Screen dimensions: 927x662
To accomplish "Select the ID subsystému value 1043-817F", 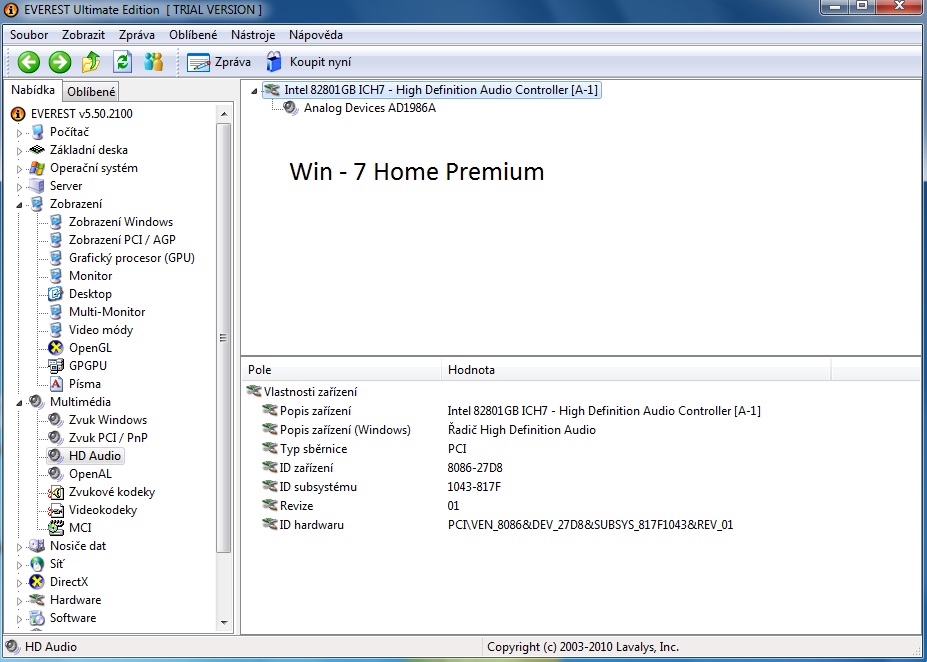I will [474, 486].
